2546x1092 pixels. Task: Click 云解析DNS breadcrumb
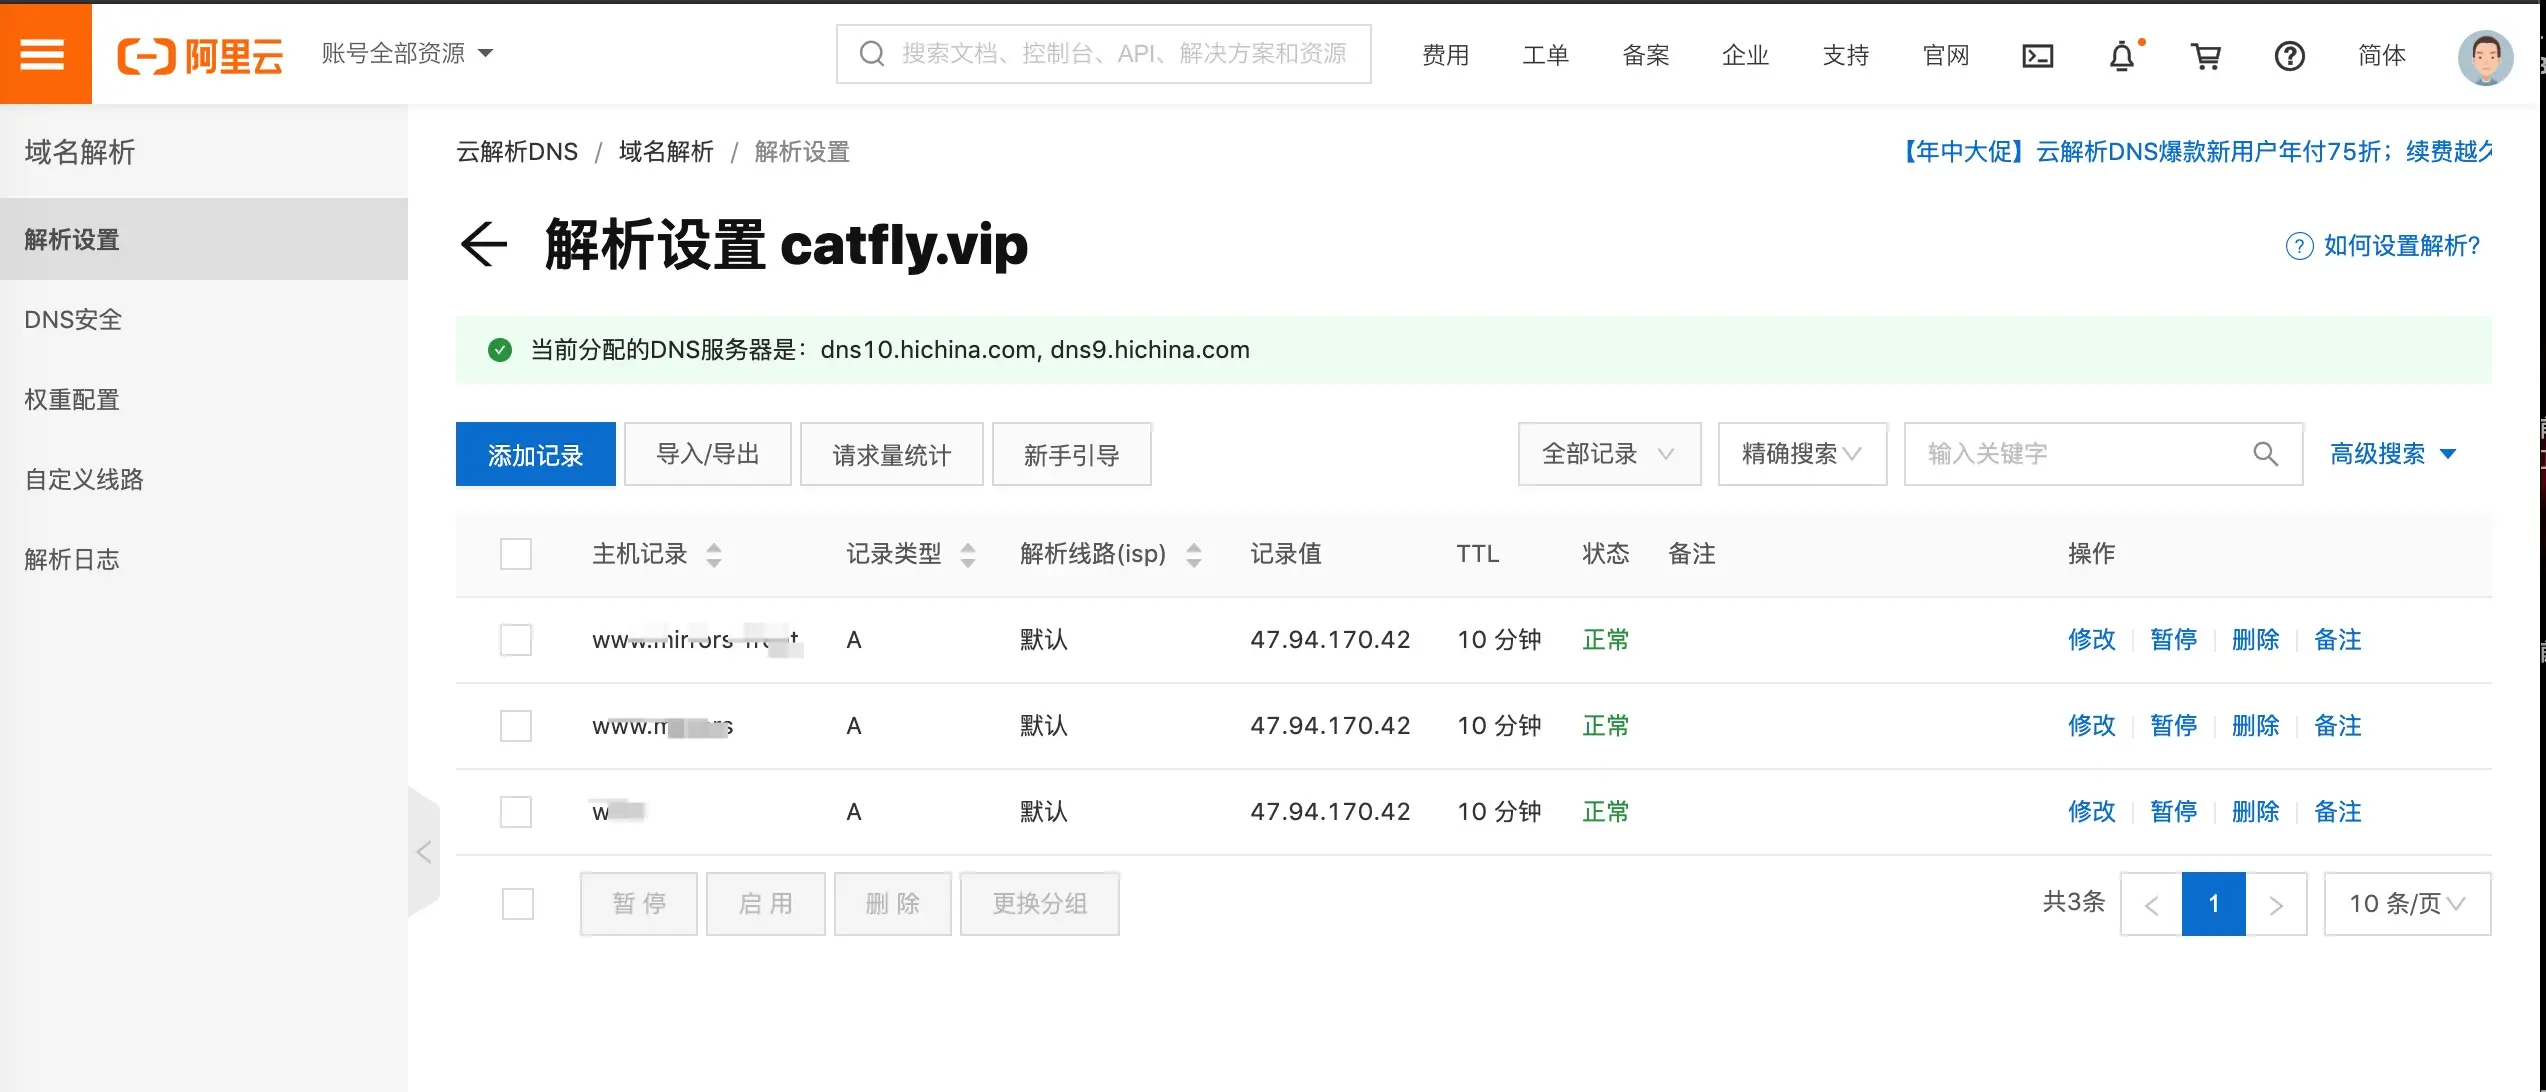[x=517, y=152]
